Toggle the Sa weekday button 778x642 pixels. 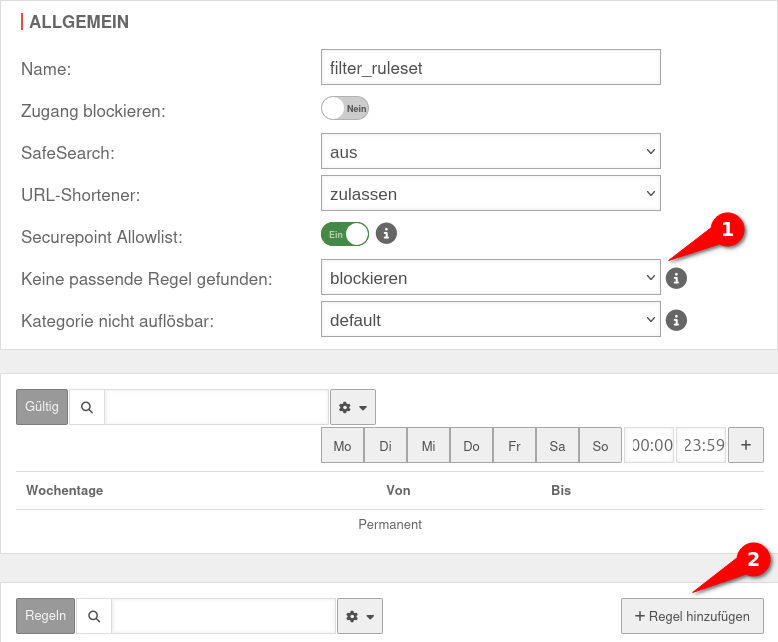(557, 446)
